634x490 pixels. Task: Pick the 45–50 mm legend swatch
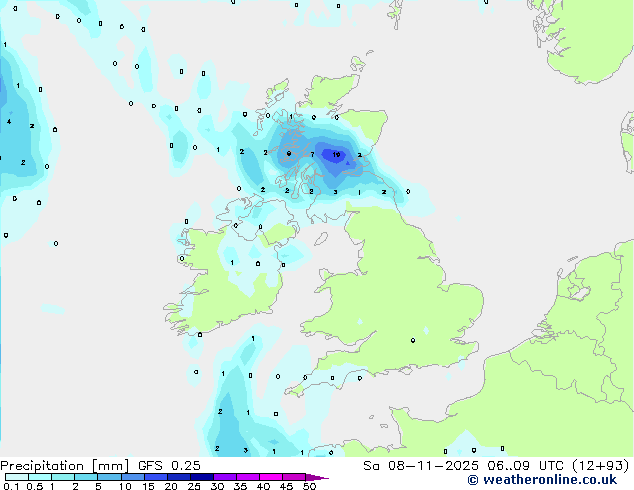tap(294, 477)
